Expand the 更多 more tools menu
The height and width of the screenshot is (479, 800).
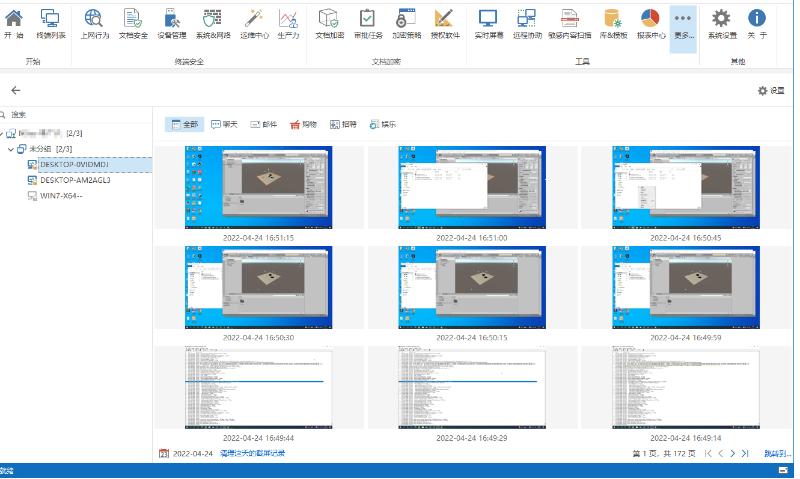point(682,24)
